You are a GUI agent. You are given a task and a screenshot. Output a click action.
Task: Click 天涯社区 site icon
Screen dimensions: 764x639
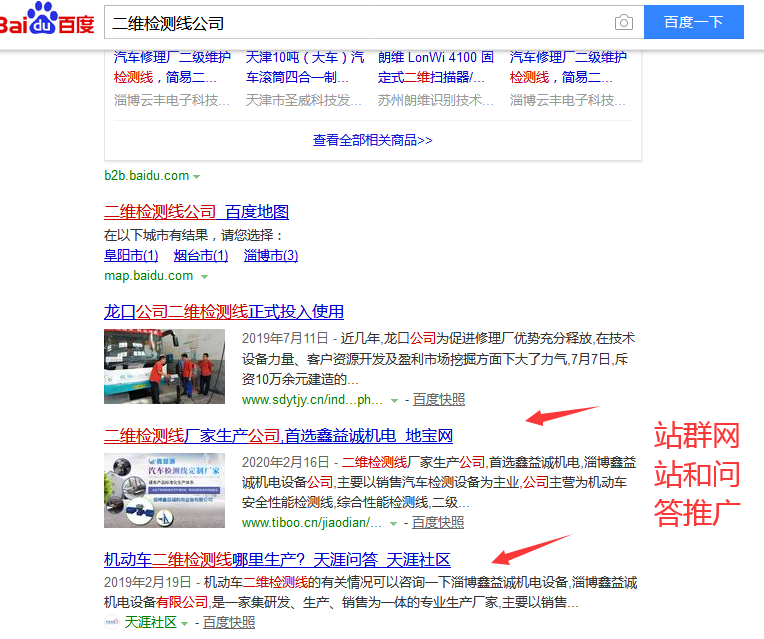[x=112, y=622]
